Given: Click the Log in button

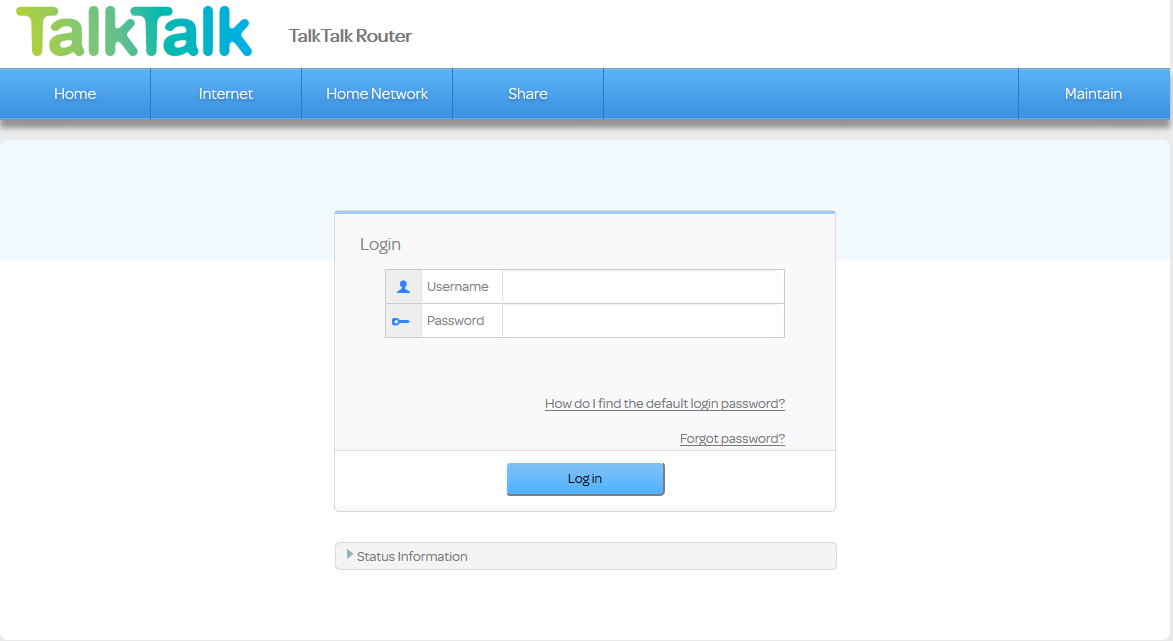Looking at the screenshot, I should click(x=585, y=479).
